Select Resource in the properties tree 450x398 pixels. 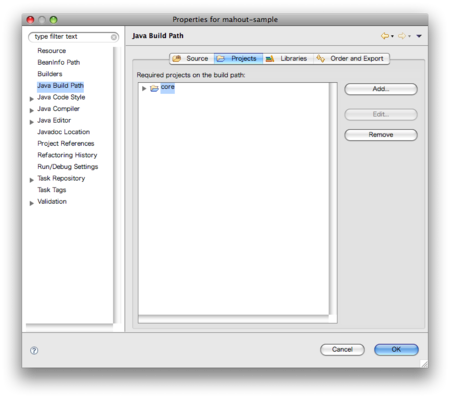pyautogui.click(x=52, y=51)
